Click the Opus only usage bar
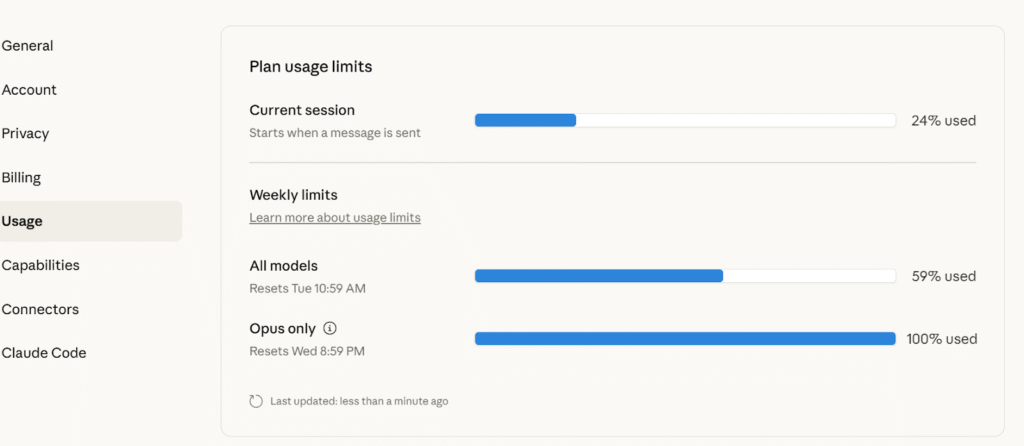This screenshot has width=1024, height=446. (685, 339)
